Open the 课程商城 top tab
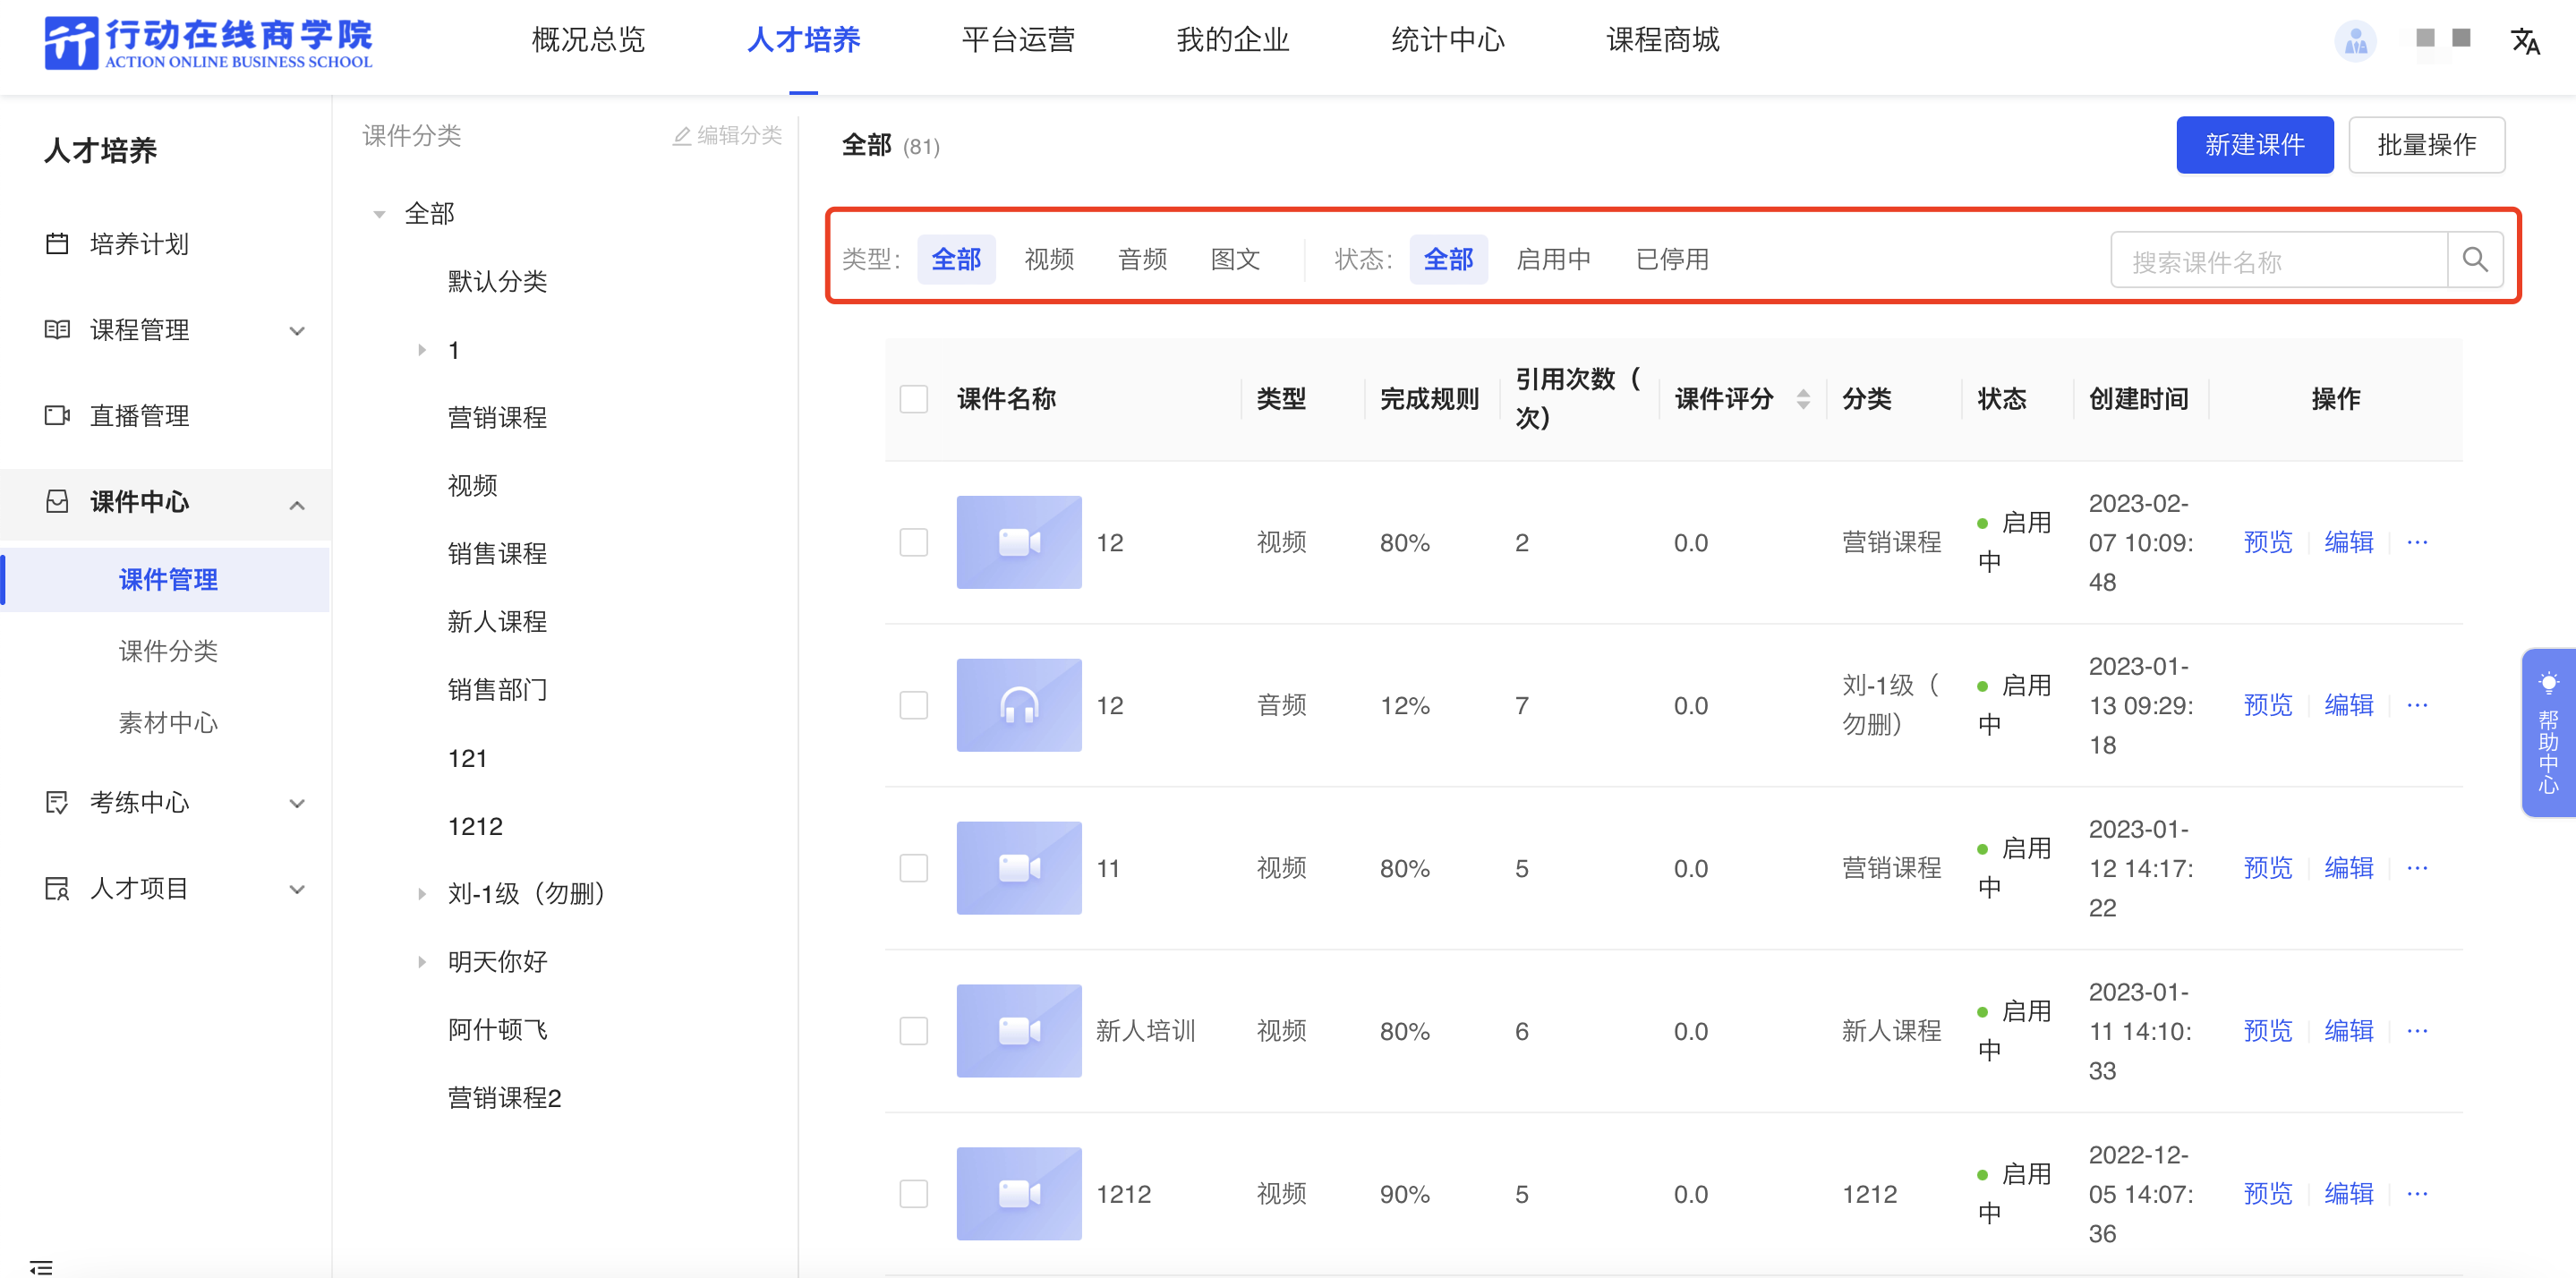 [x=1663, y=40]
